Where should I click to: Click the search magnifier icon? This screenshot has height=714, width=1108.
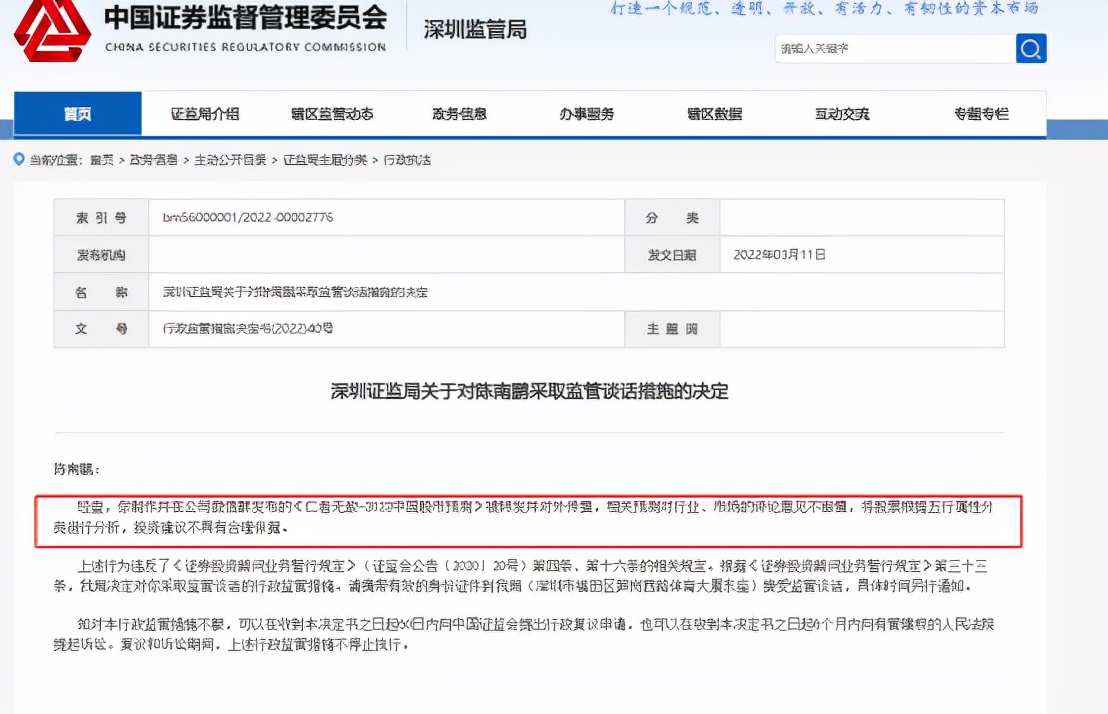1031,47
